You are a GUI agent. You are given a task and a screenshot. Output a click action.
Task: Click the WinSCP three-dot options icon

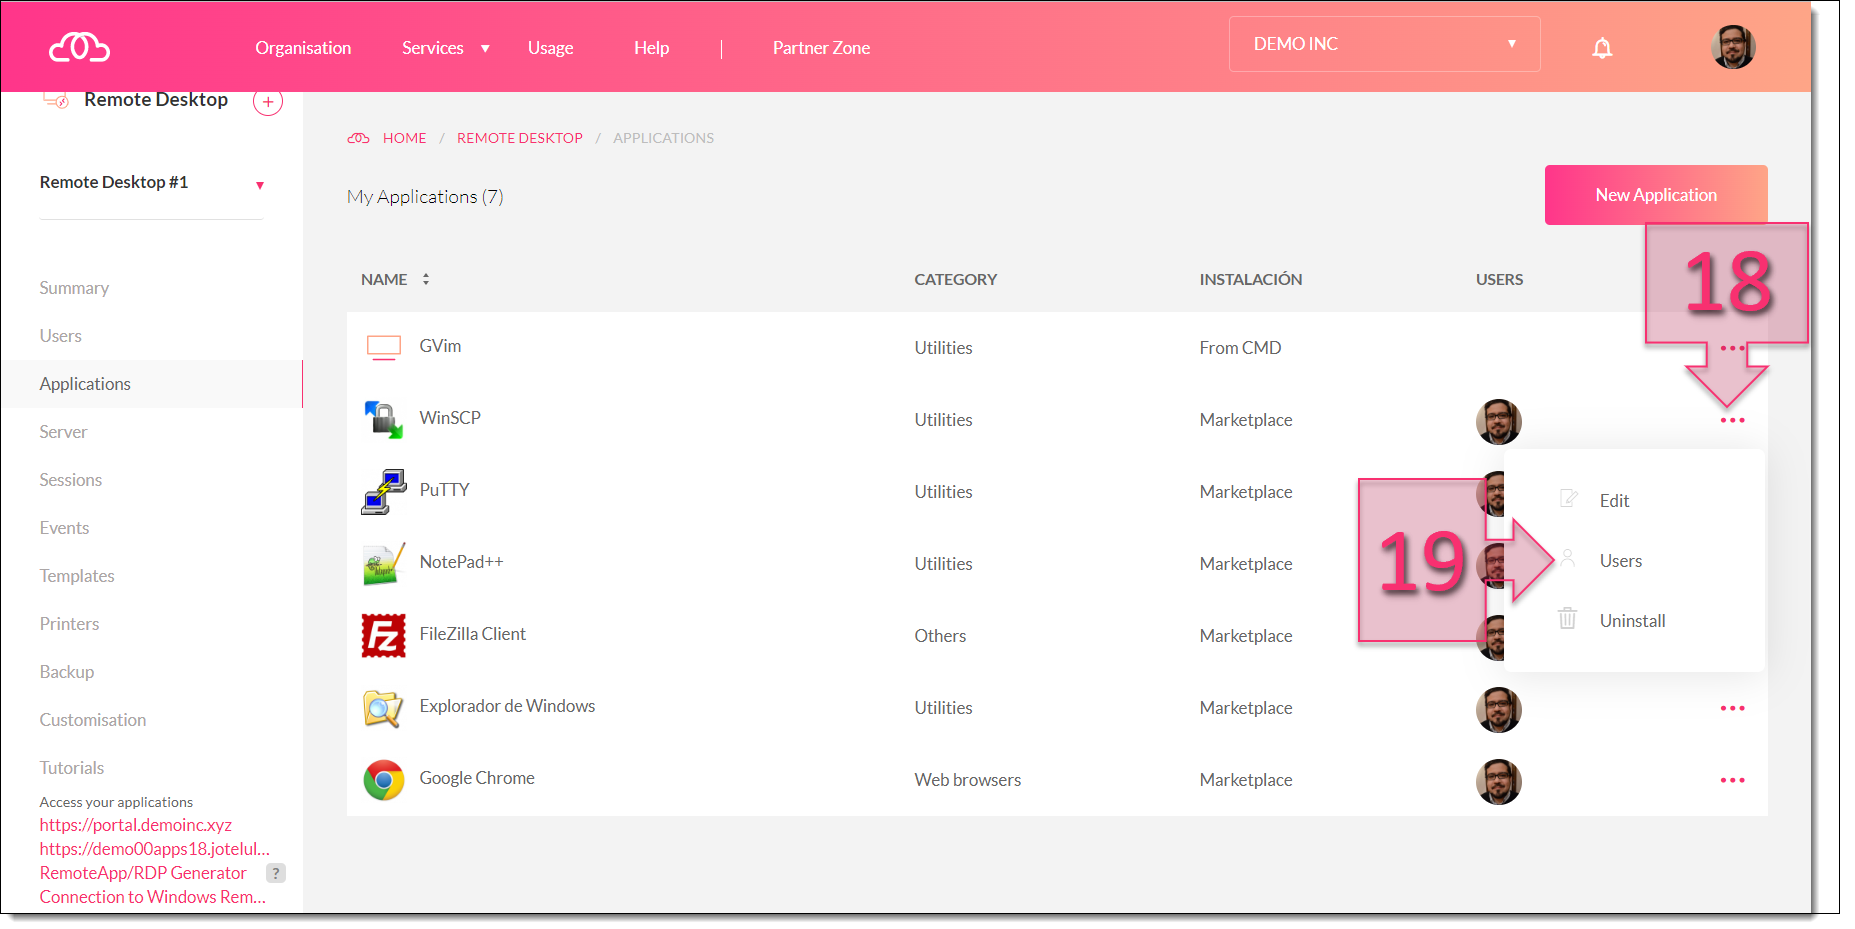click(1732, 420)
